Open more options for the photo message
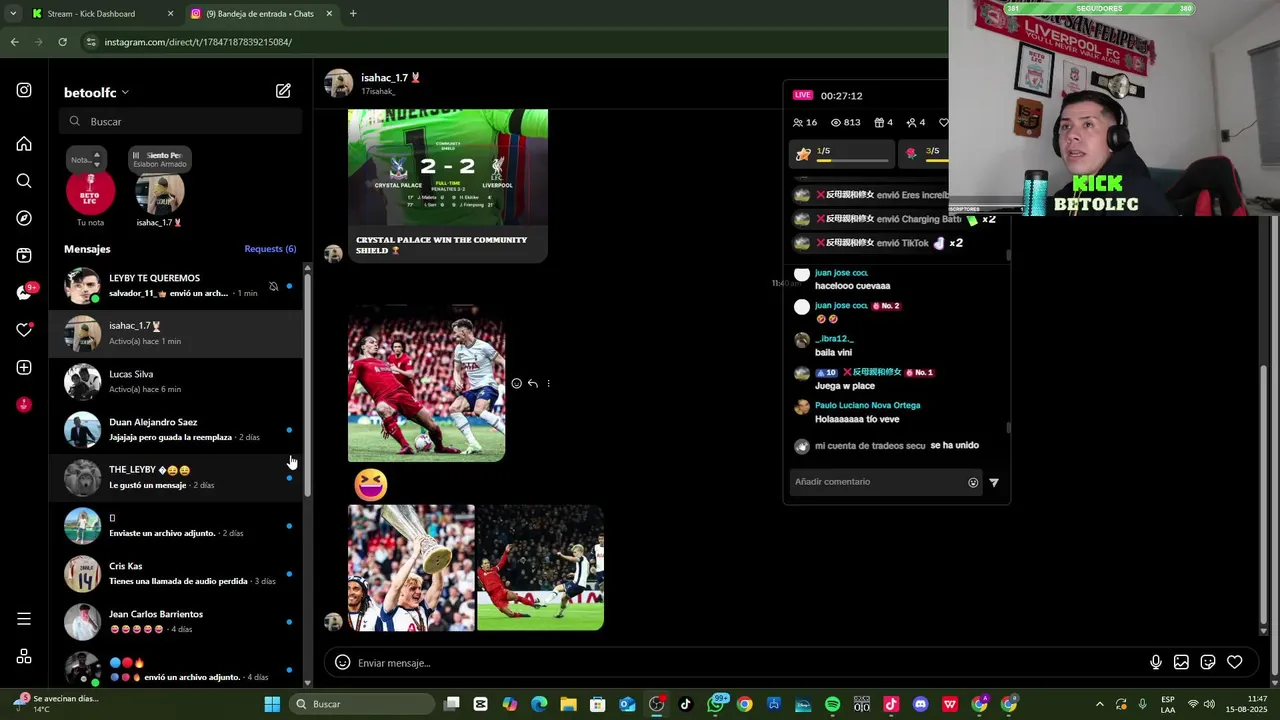 [x=548, y=383]
